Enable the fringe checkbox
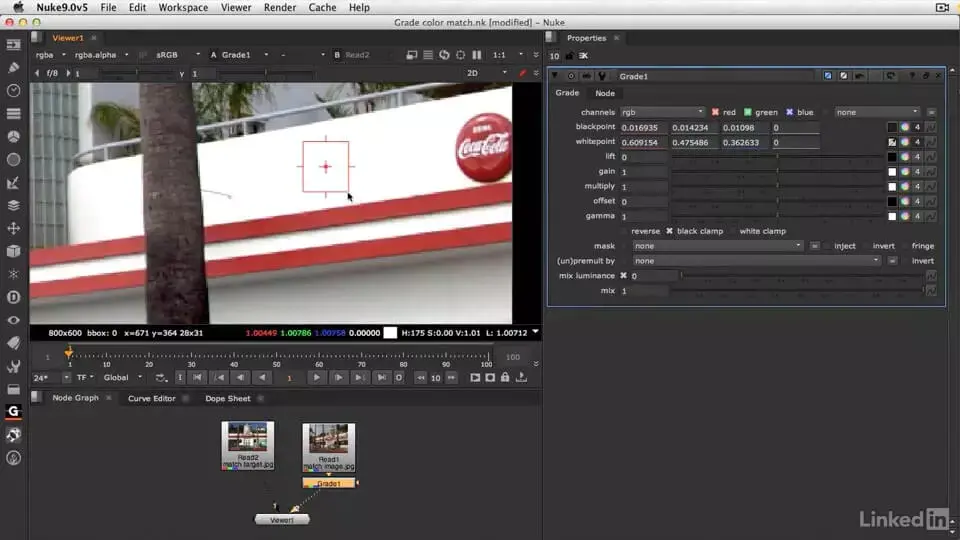960x540 pixels. tap(904, 246)
